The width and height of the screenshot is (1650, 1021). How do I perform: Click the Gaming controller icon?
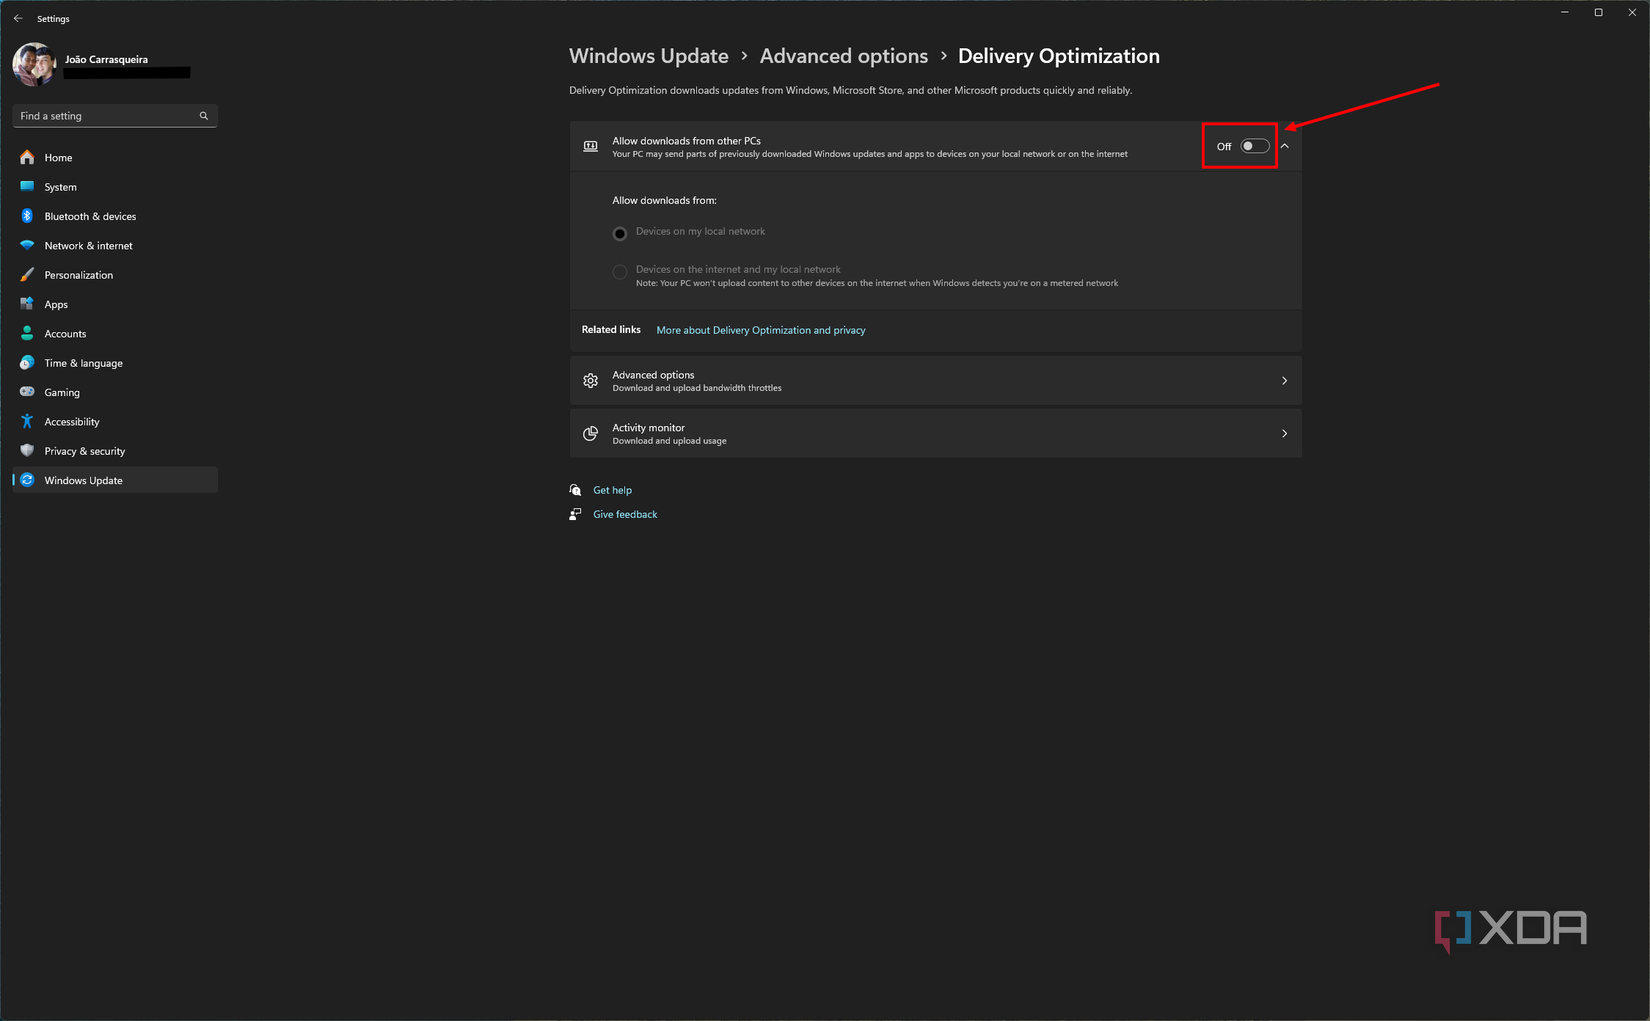27,391
